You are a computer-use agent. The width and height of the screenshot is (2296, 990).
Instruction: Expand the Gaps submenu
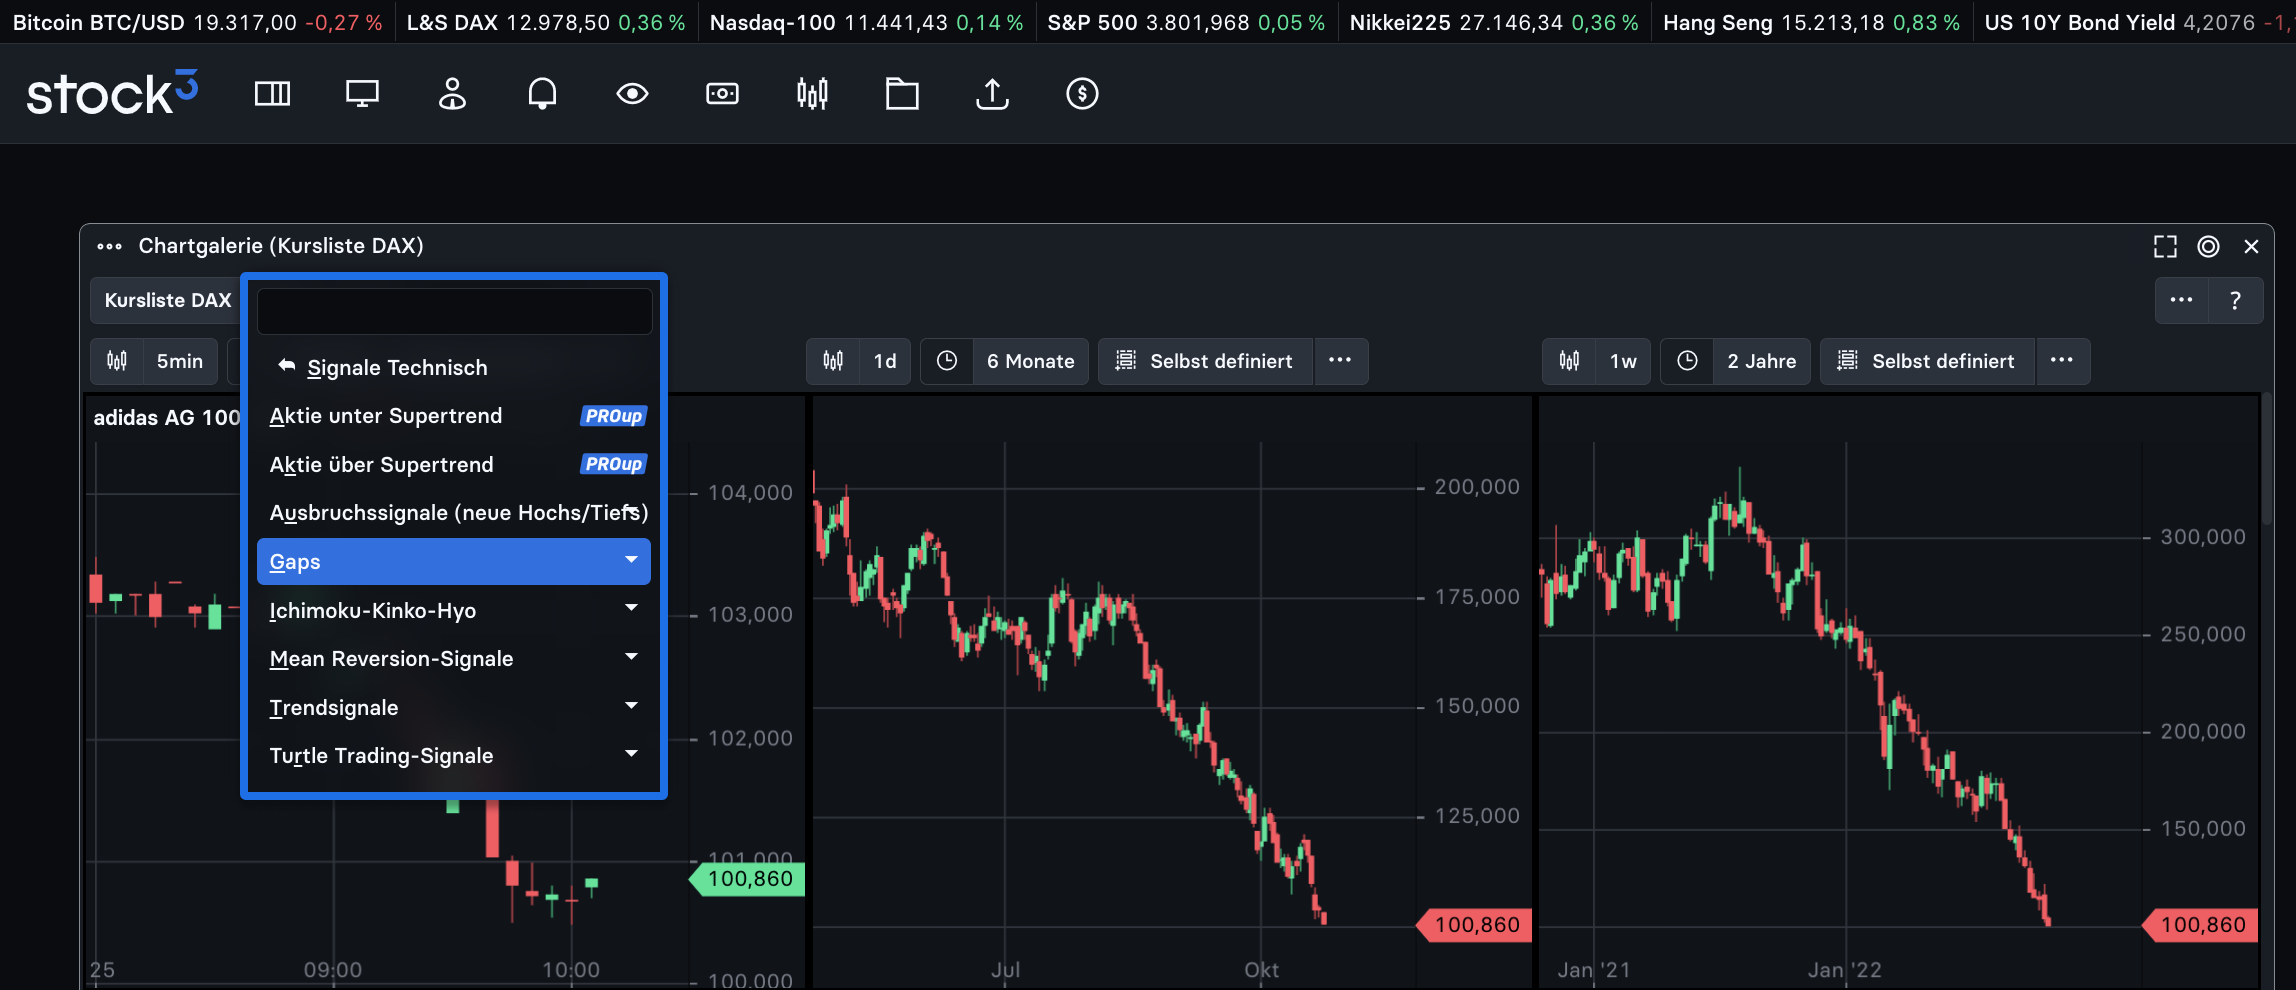pos(454,561)
